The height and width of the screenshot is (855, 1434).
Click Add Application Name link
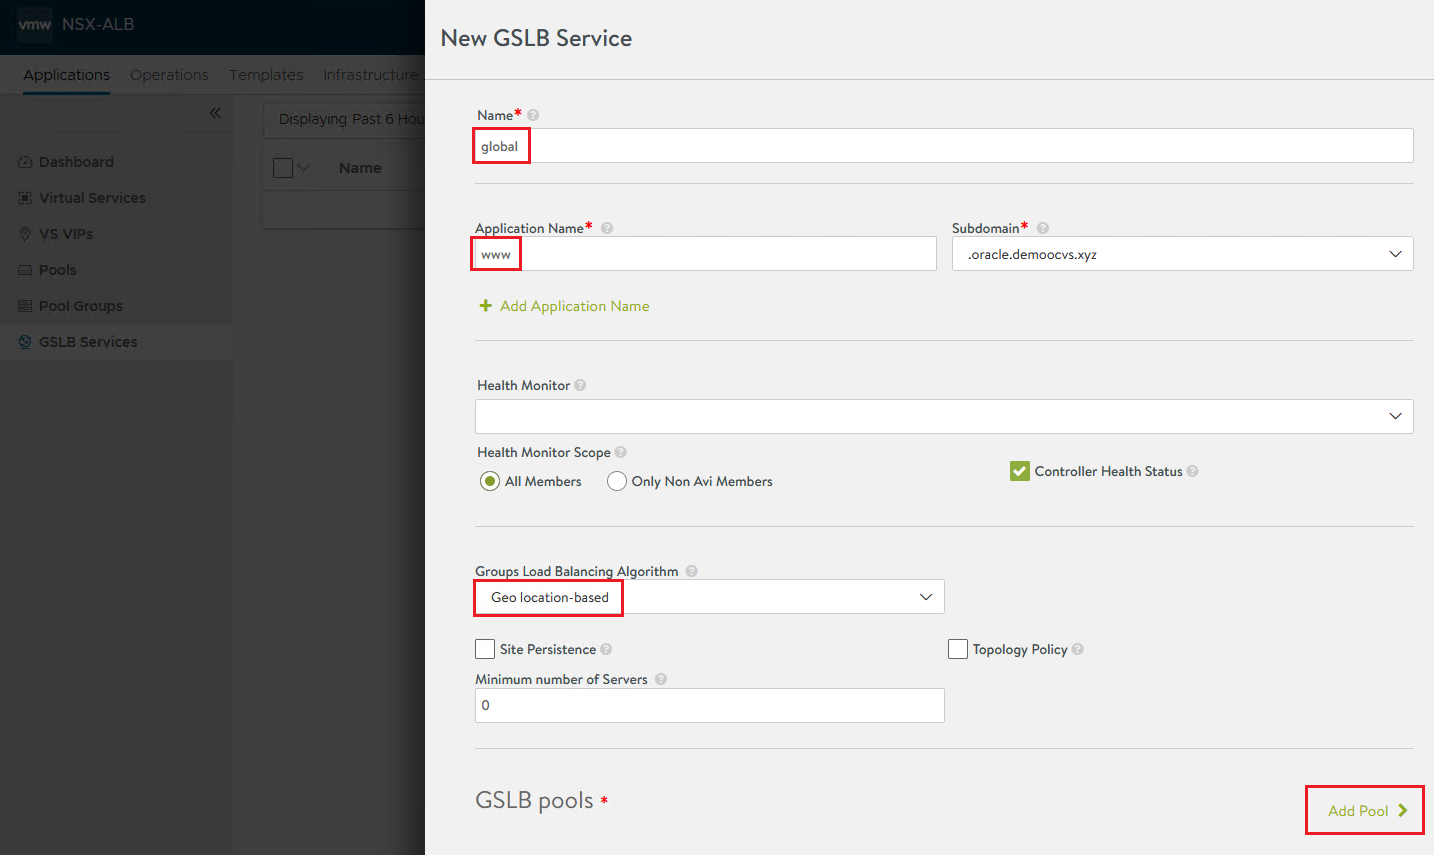point(575,306)
